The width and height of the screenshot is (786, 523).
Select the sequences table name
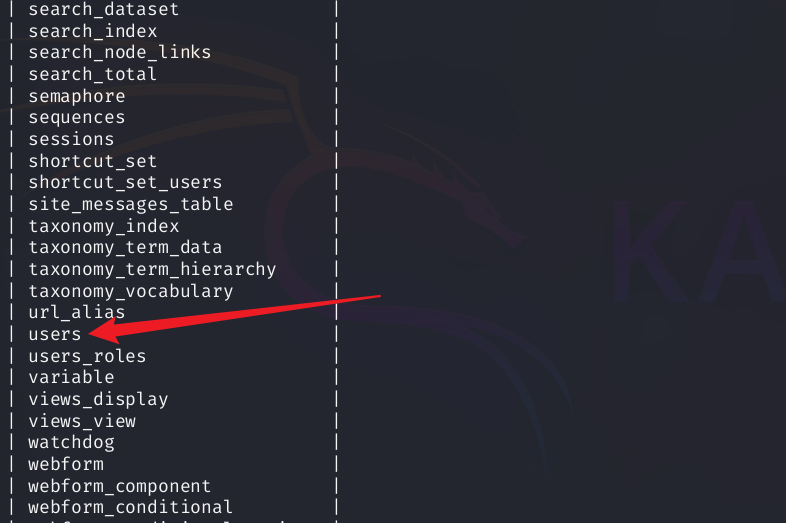[76, 118]
